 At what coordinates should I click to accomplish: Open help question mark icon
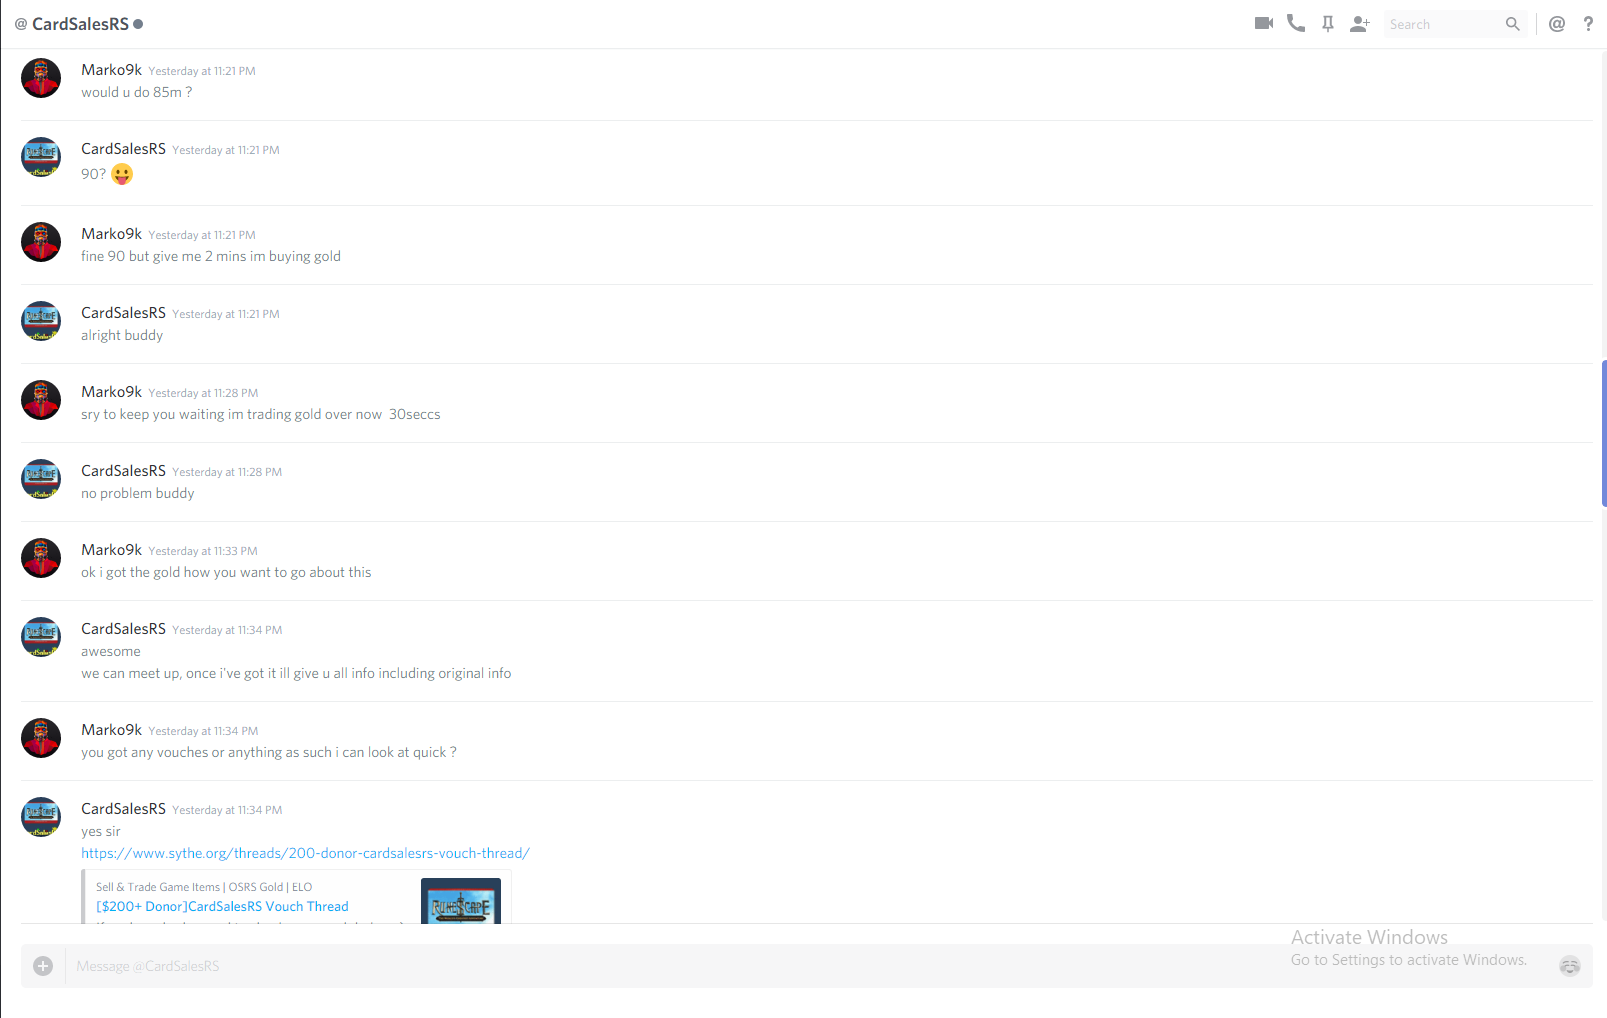[x=1588, y=24]
